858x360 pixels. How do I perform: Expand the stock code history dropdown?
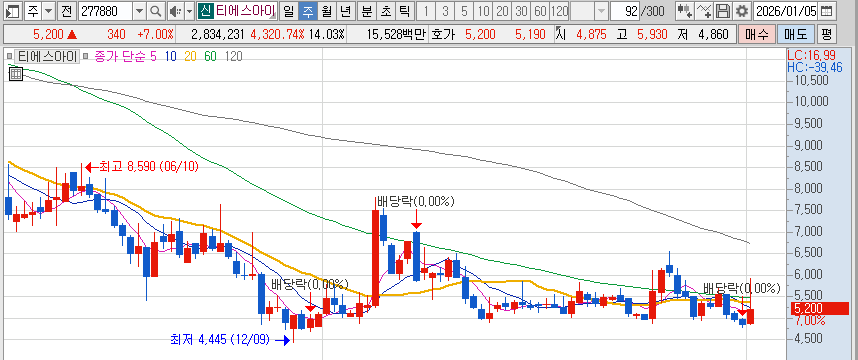click(139, 10)
